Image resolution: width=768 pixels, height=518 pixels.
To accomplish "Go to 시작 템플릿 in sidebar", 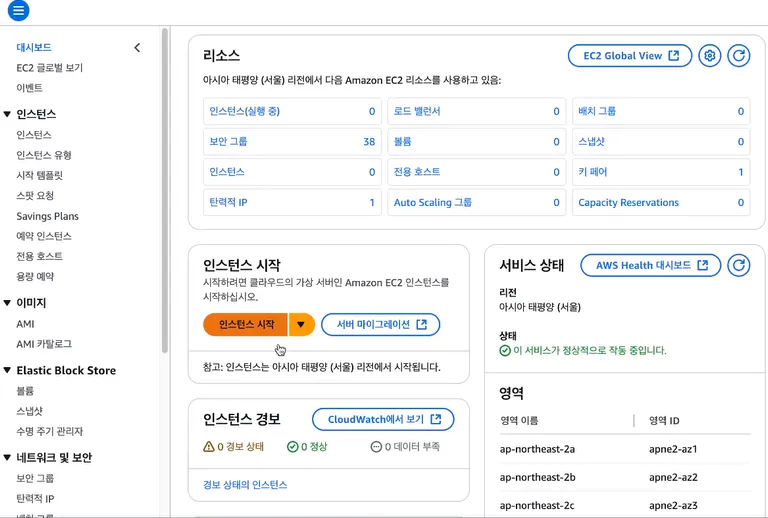I will 40,175.
